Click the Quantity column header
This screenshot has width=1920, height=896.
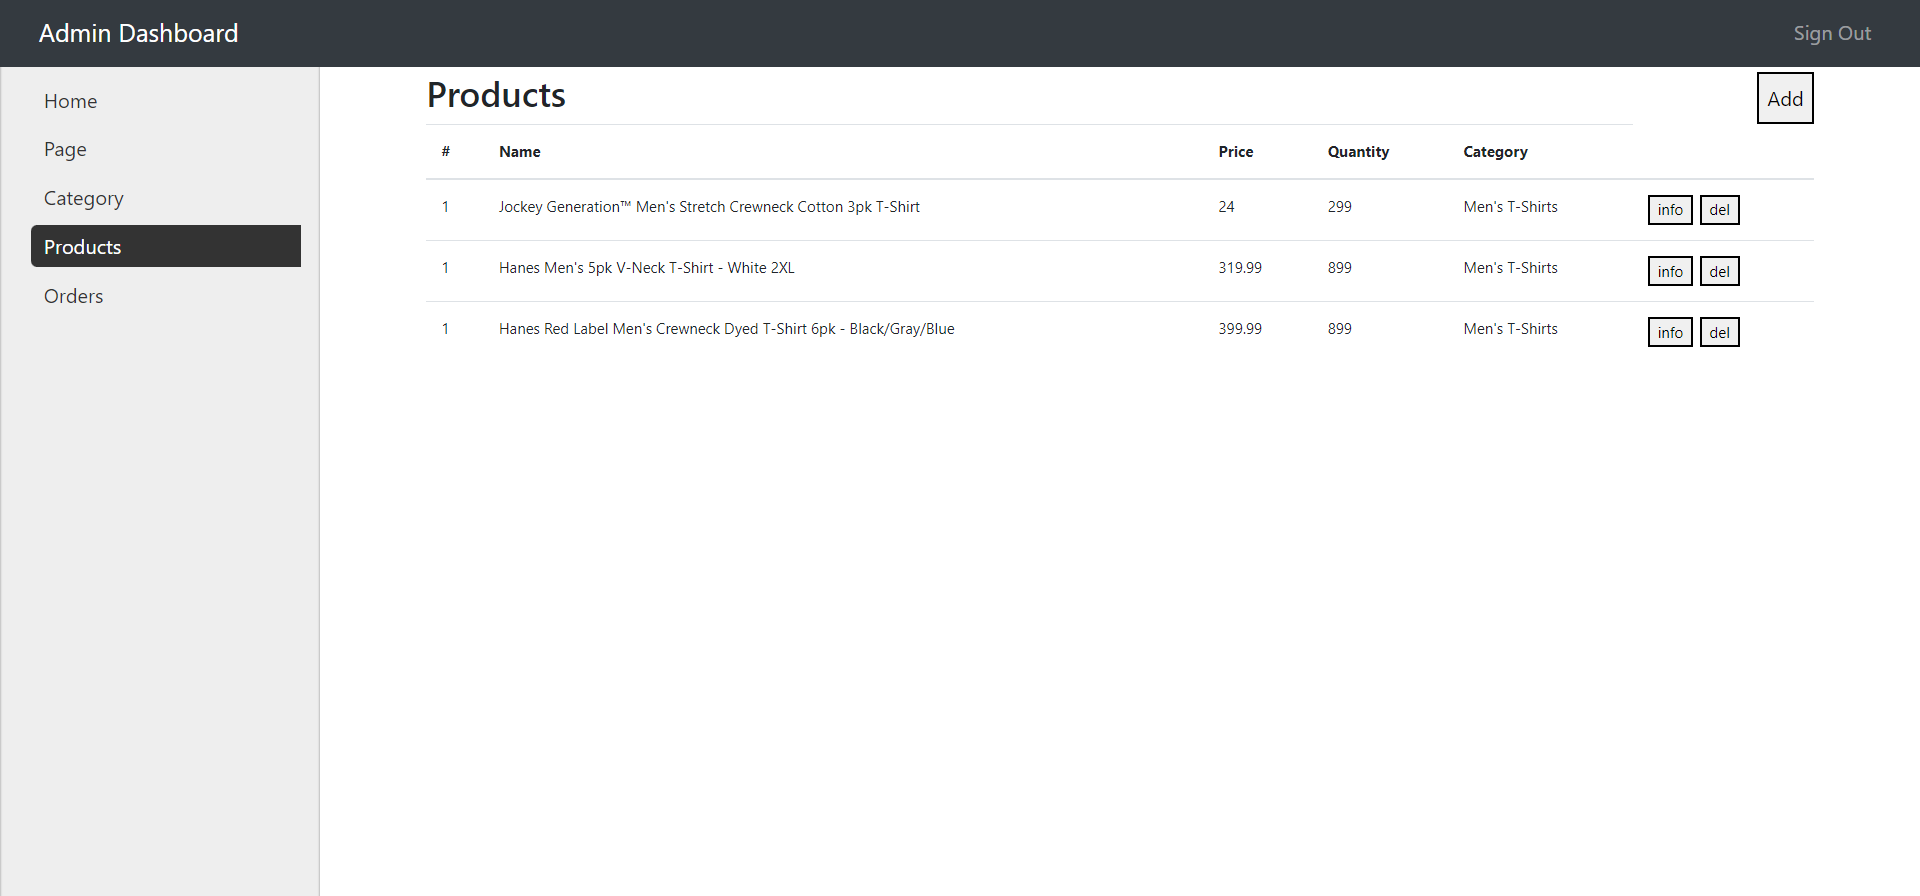pyautogui.click(x=1357, y=152)
